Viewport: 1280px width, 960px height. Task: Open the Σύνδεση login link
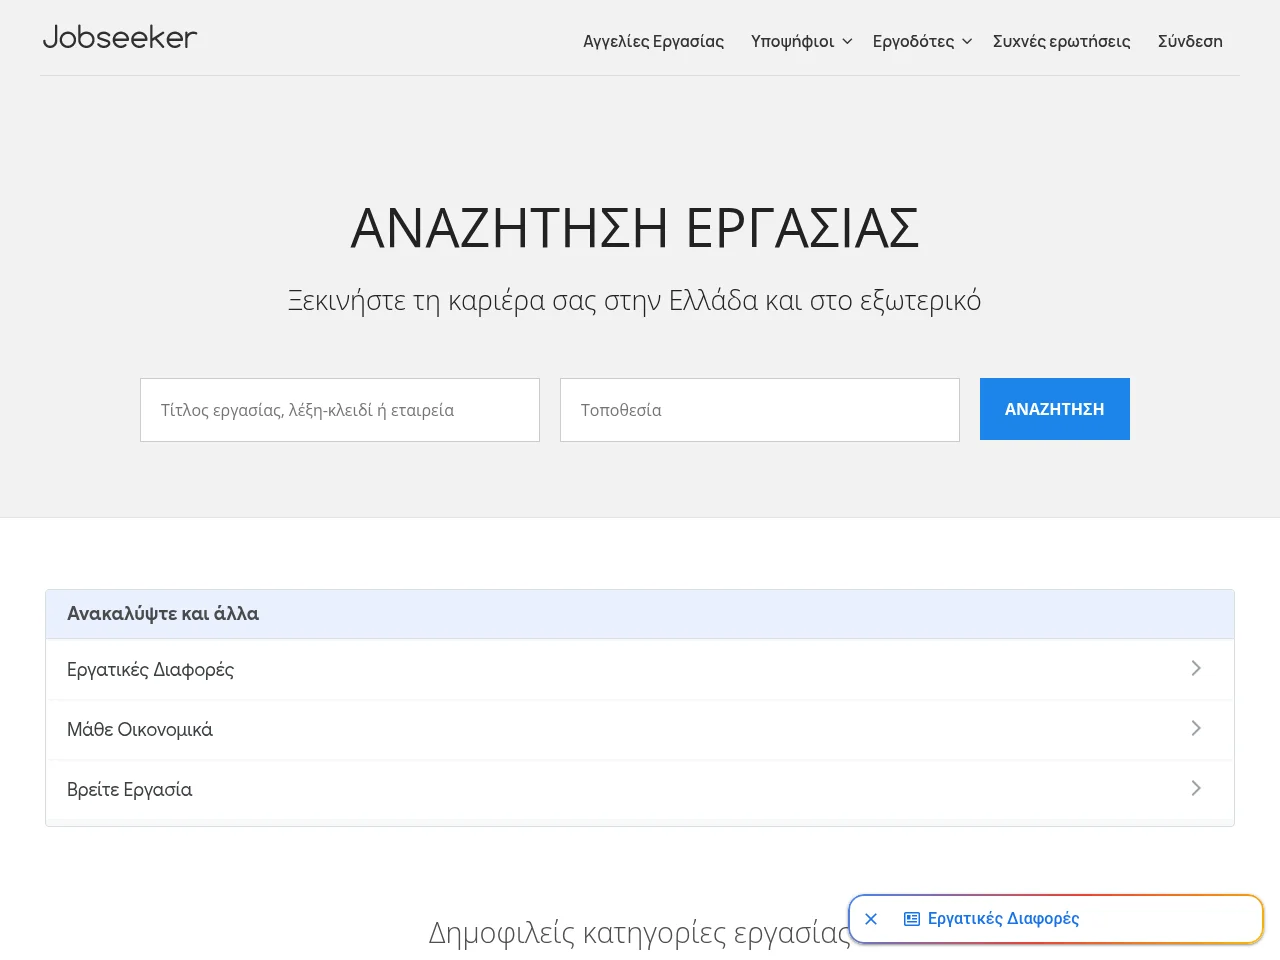click(1190, 41)
